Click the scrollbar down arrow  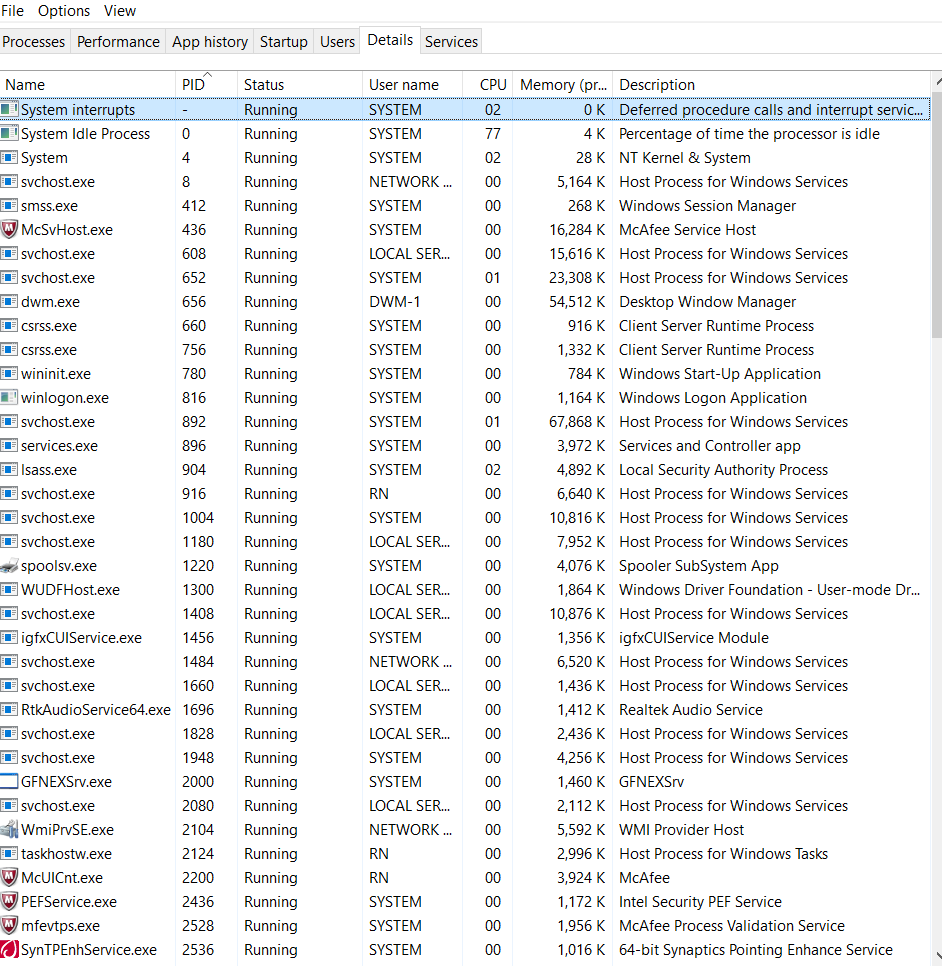937,956
